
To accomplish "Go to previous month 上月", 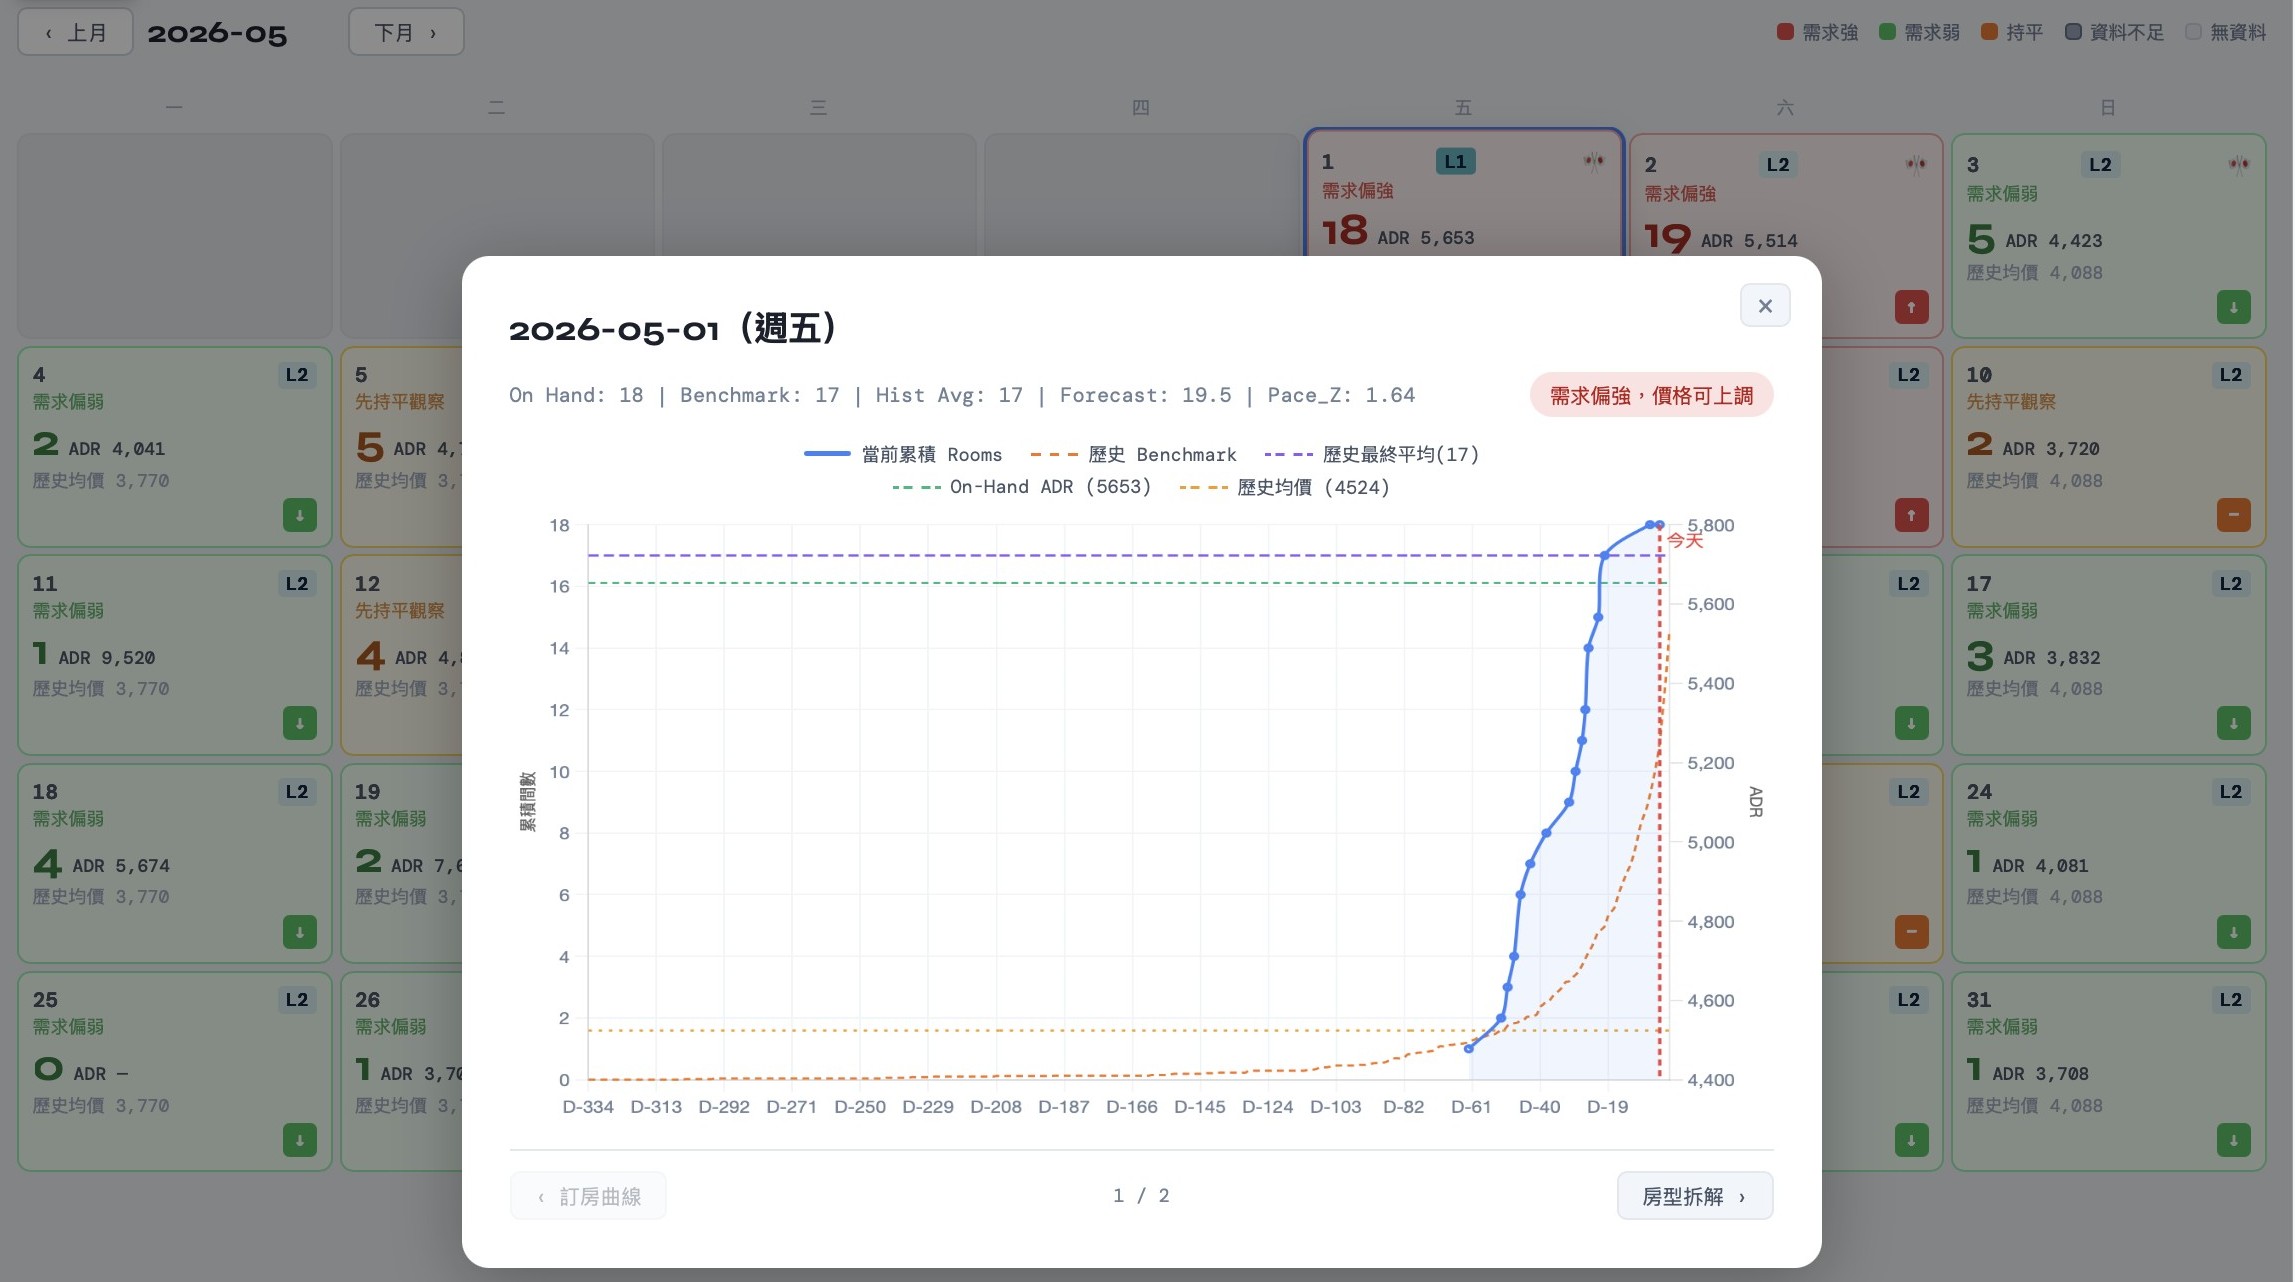I will [x=75, y=32].
